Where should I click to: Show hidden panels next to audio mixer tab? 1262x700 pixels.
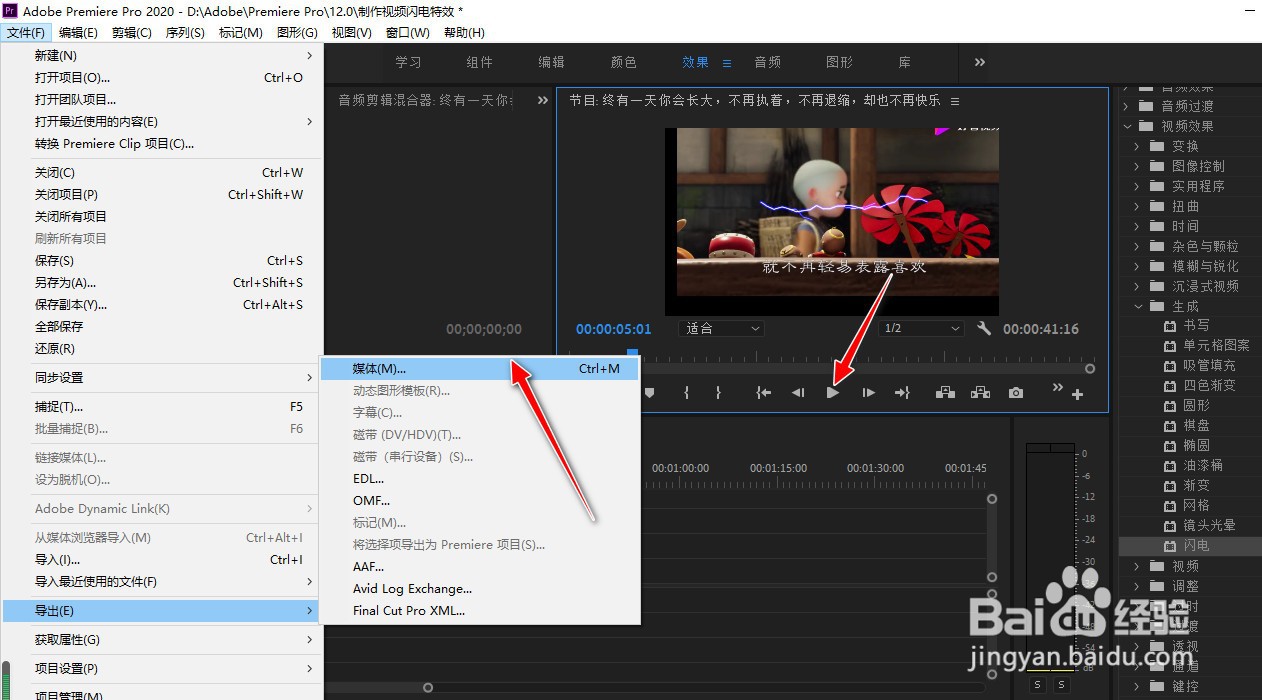coord(543,100)
